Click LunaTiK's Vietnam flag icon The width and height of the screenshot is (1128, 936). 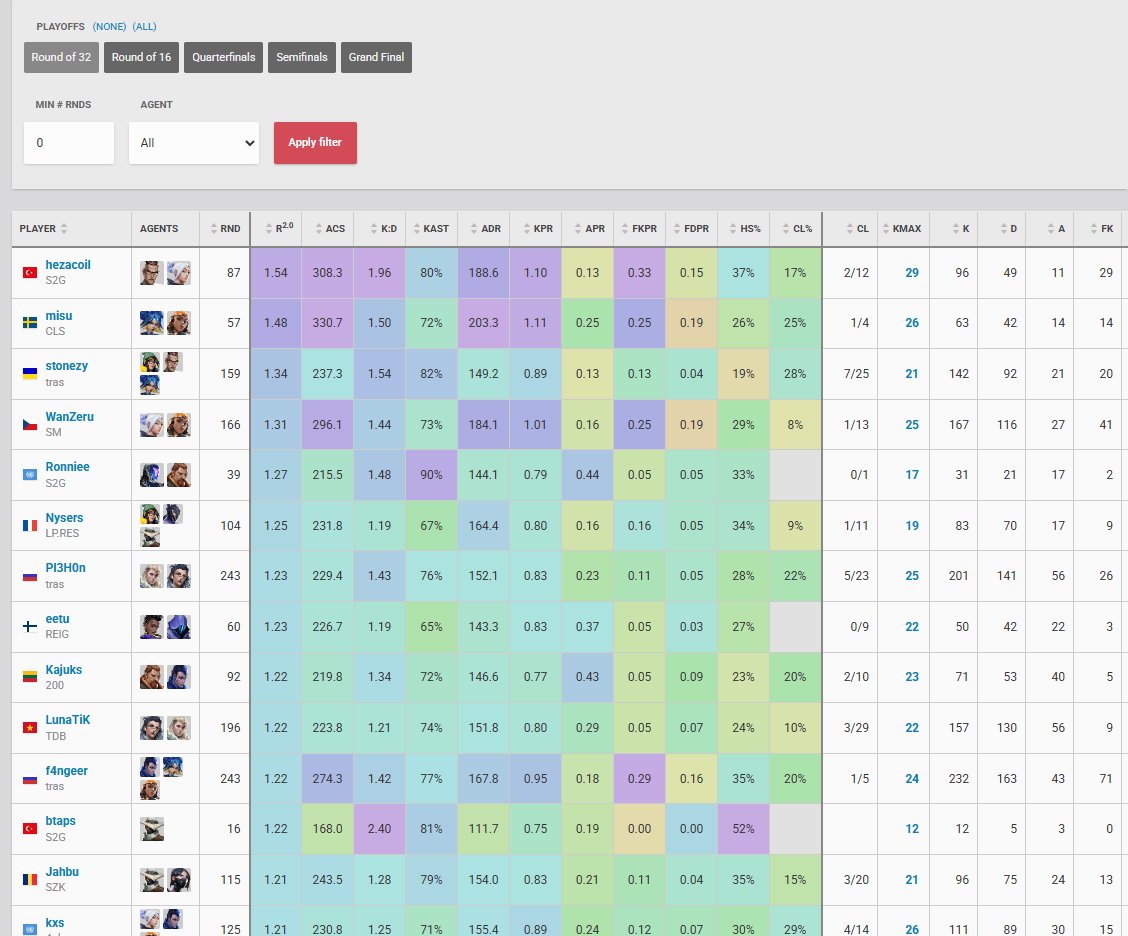(x=29, y=727)
